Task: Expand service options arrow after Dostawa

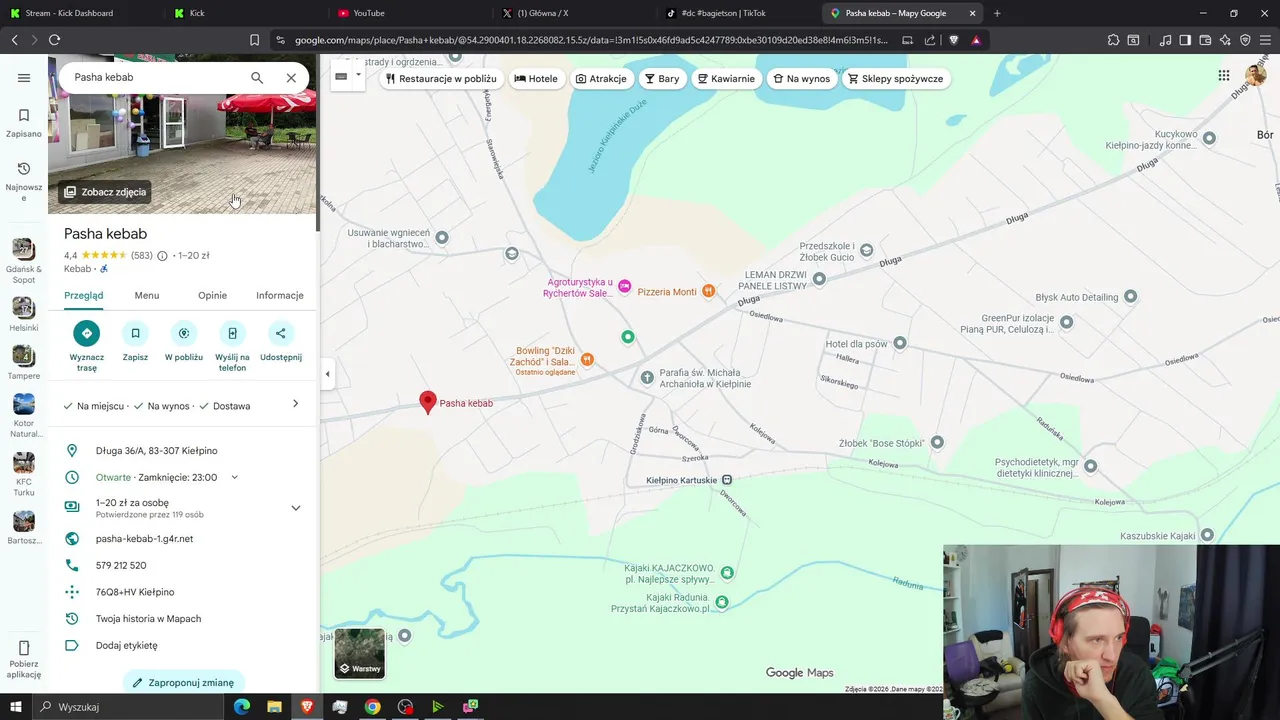Action: (x=295, y=404)
